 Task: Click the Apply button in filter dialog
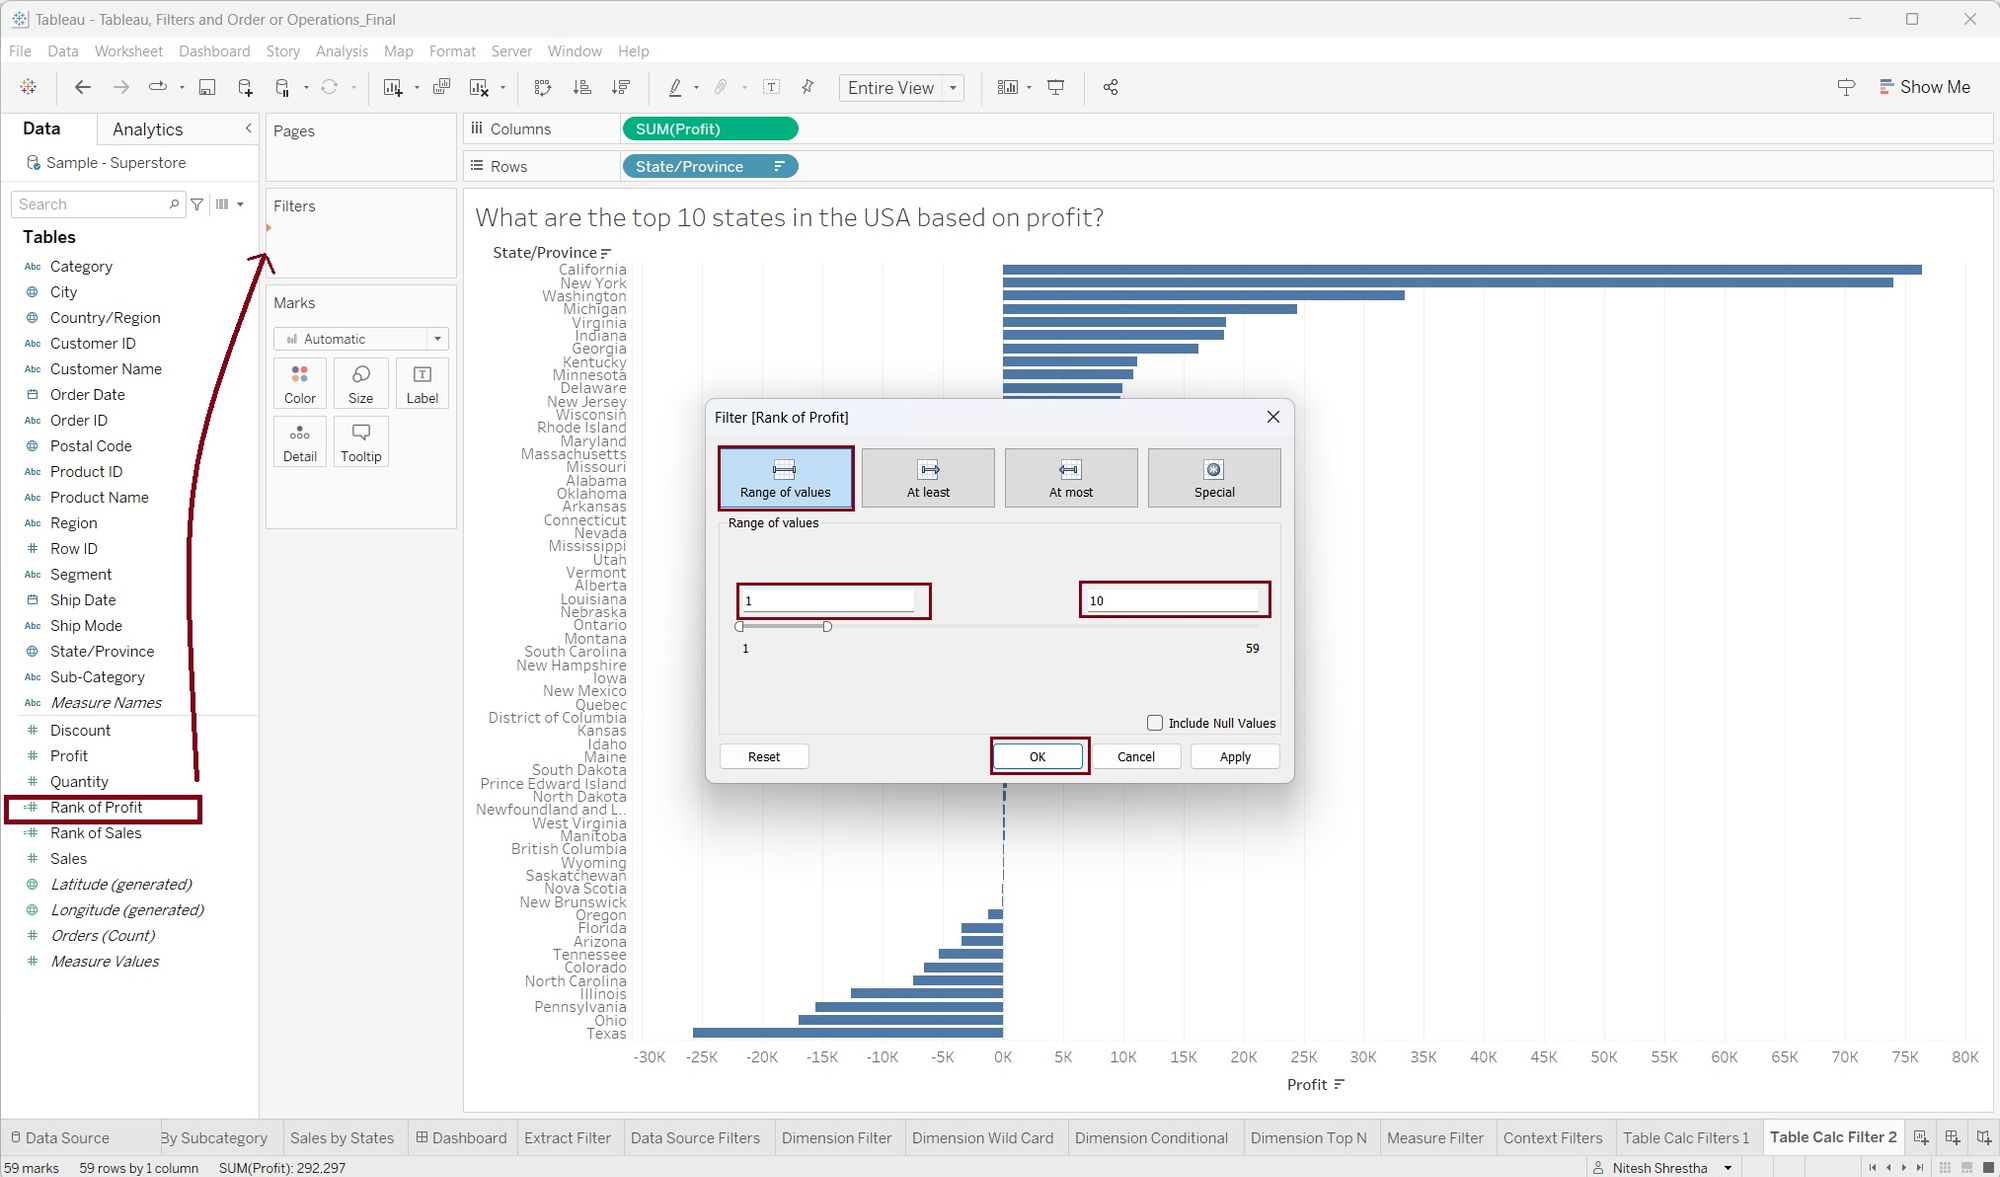tap(1235, 757)
